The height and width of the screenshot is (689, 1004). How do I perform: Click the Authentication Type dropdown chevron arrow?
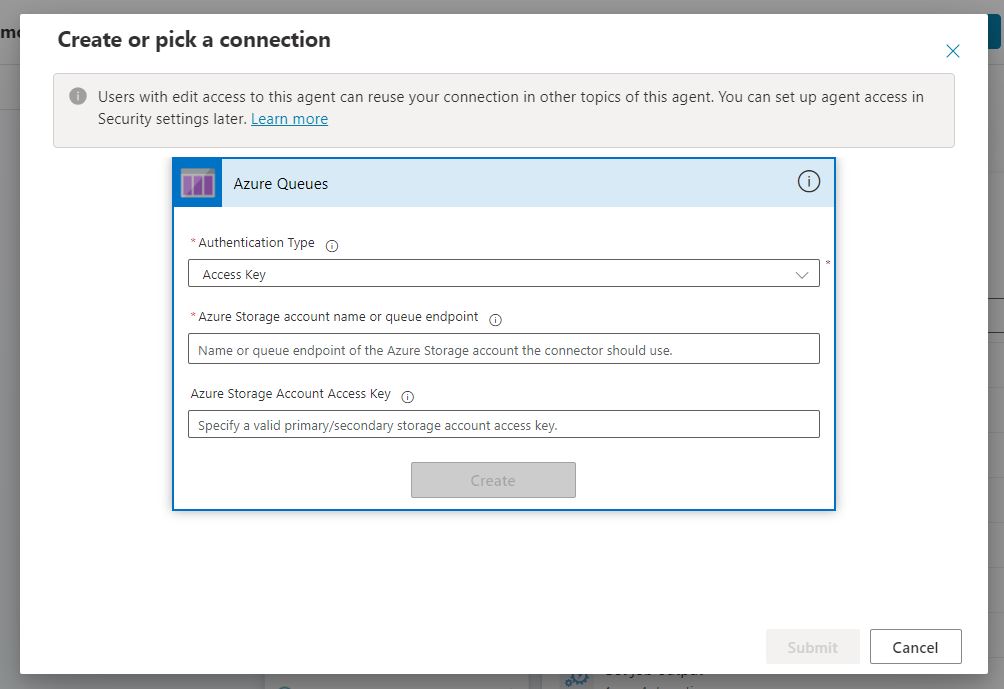(801, 275)
